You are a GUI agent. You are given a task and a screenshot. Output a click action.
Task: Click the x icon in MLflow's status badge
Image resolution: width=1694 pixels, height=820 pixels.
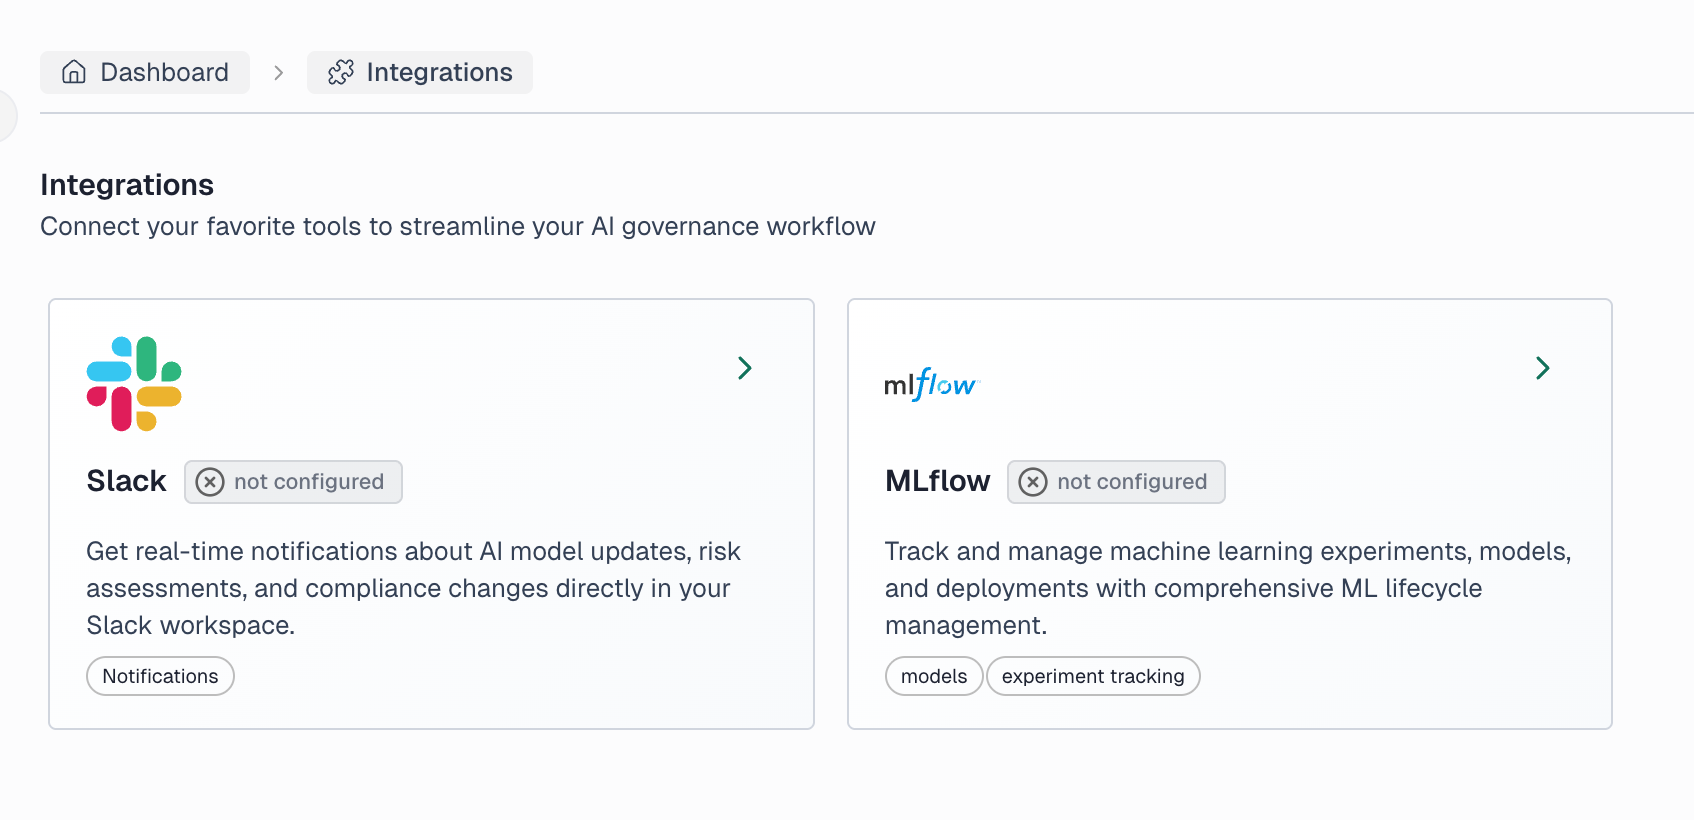[1033, 482]
